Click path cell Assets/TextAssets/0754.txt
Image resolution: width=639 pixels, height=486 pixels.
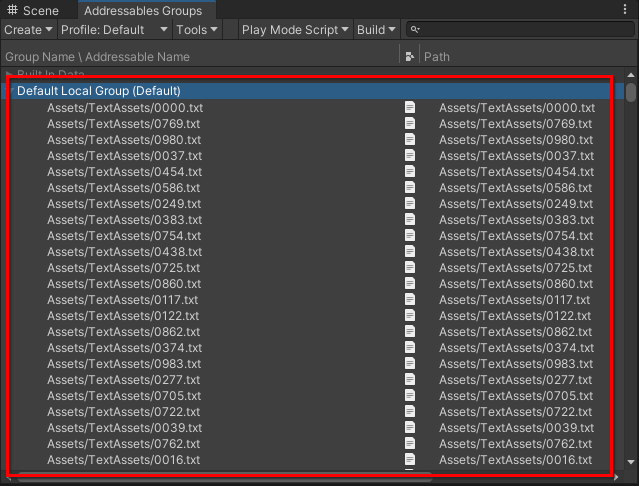[x=516, y=235]
